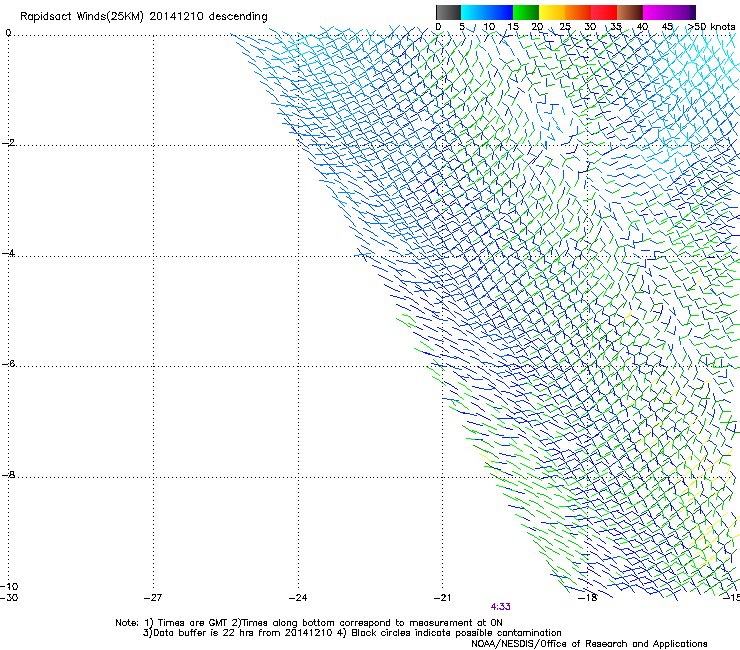Click the orange 25-30 knots color segment

coord(578,12)
